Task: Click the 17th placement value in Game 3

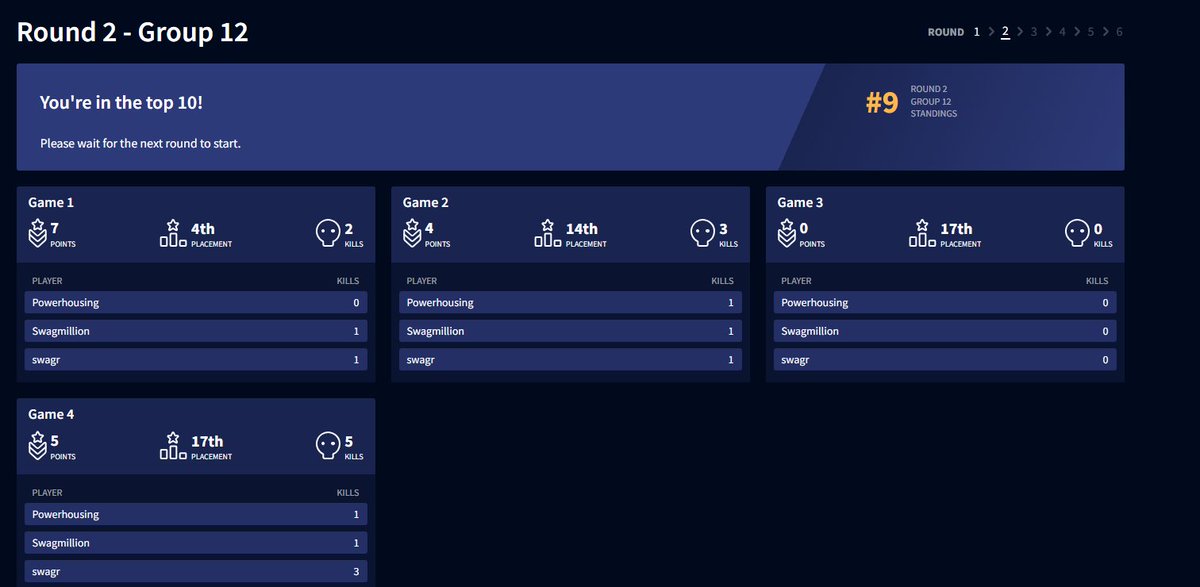Action: tap(957, 229)
